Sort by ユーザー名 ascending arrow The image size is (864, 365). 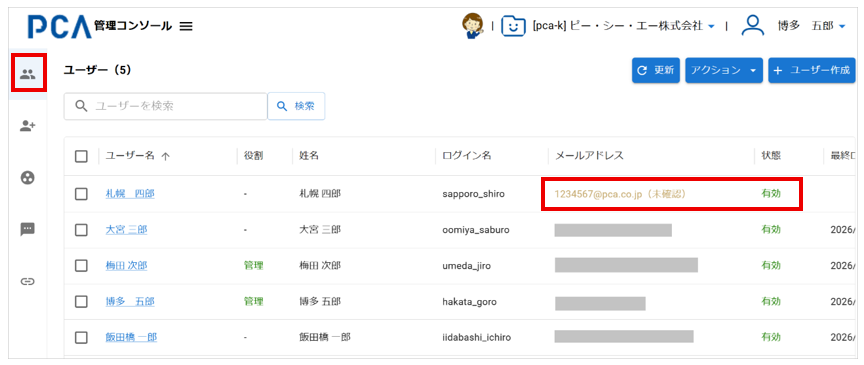coord(165,157)
